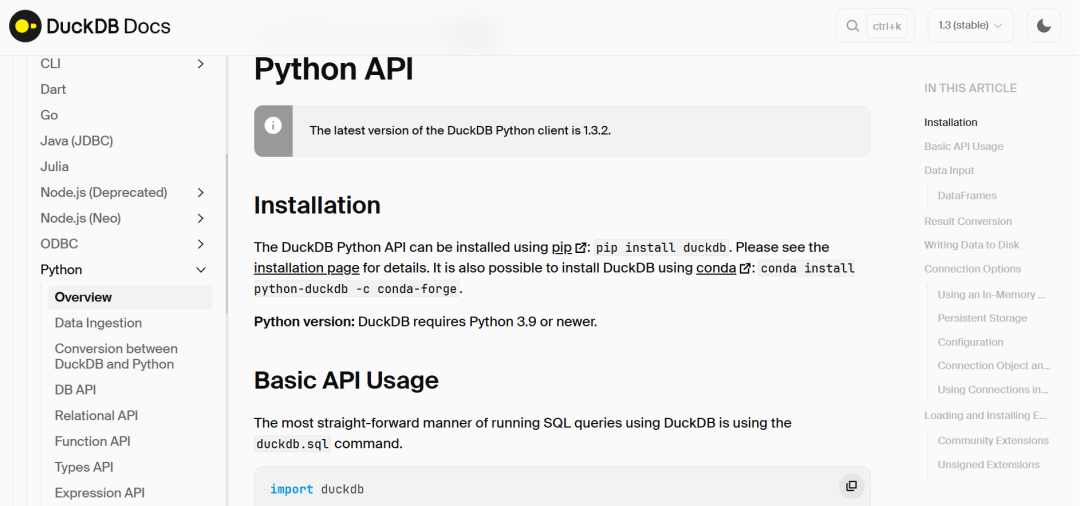The image size is (1080, 506).
Task: Click the pip install duckdb inline code
Action: coord(661,248)
